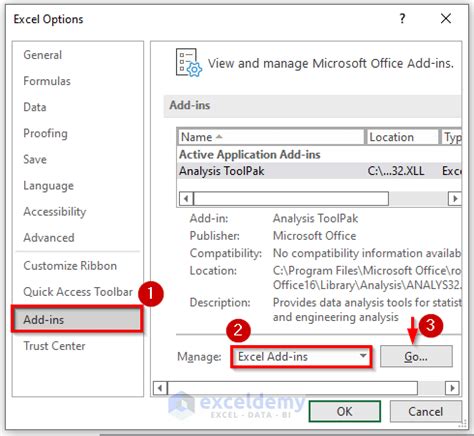Image resolution: width=474 pixels, height=436 pixels.
Task: Click bottom scrollbar right arrow
Action: 452,388
